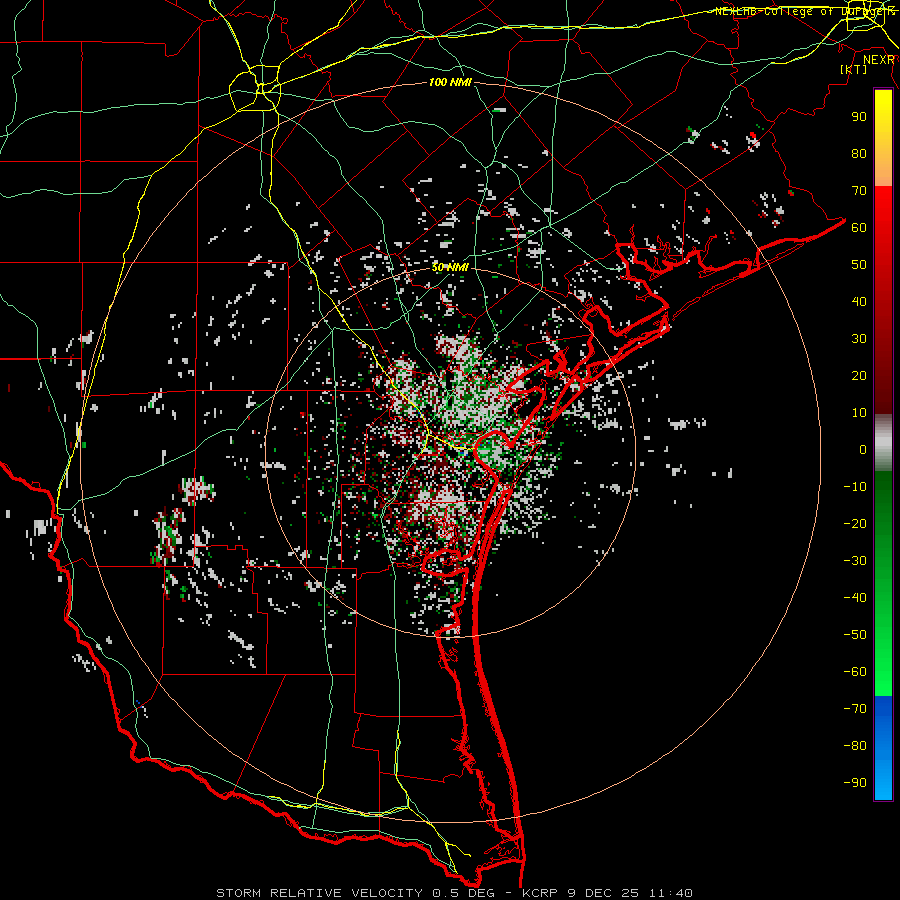Click the gray zero-velocity segment of color bar
Image resolution: width=900 pixels, height=900 pixels.
click(883, 443)
